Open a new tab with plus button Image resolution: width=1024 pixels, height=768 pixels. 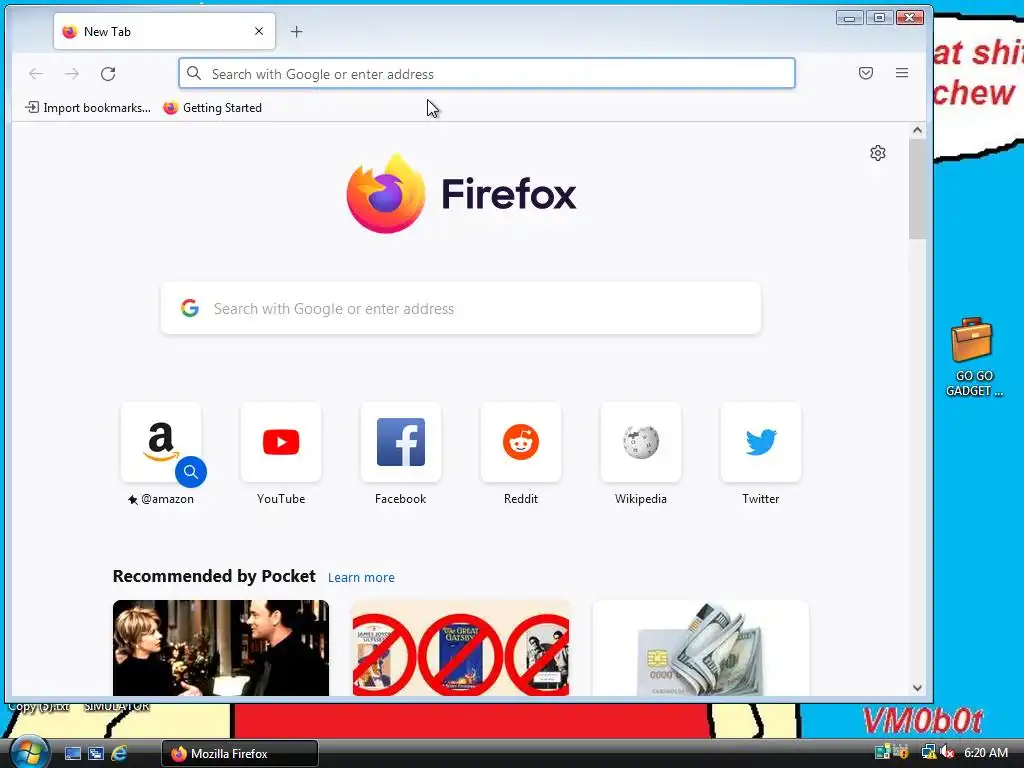point(296,31)
